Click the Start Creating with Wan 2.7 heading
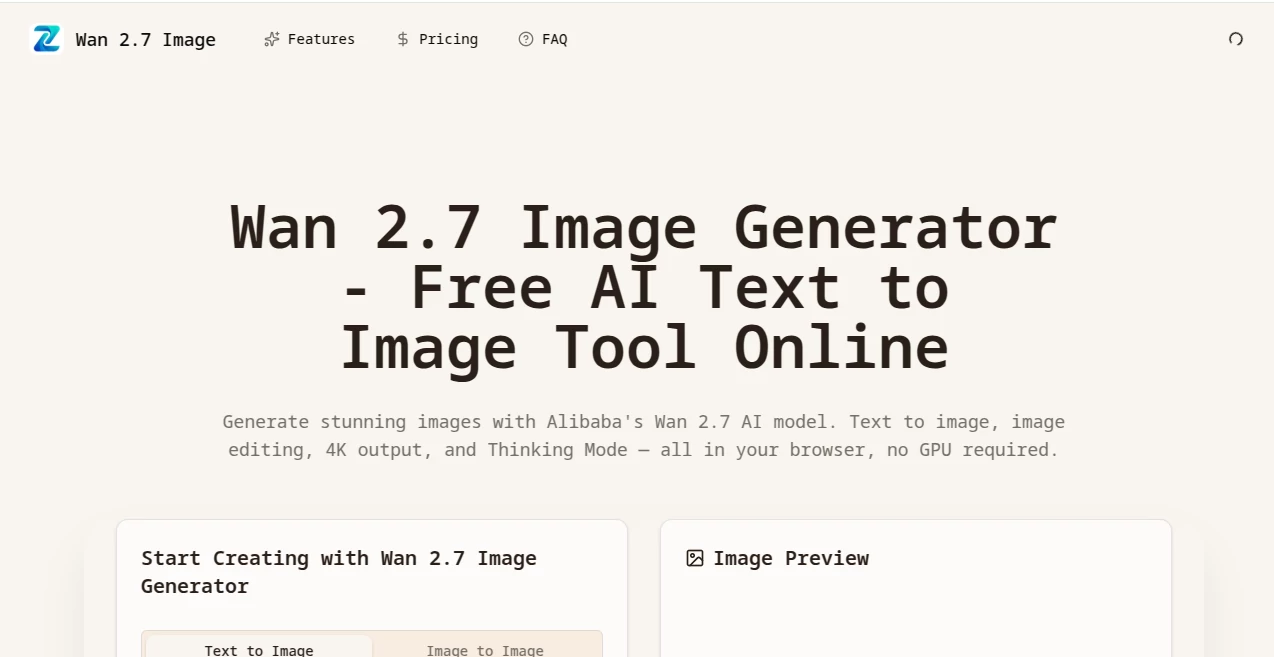Image resolution: width=1274 pixels, height=657 pixels. pyautogui.click(x=339, y=572)
